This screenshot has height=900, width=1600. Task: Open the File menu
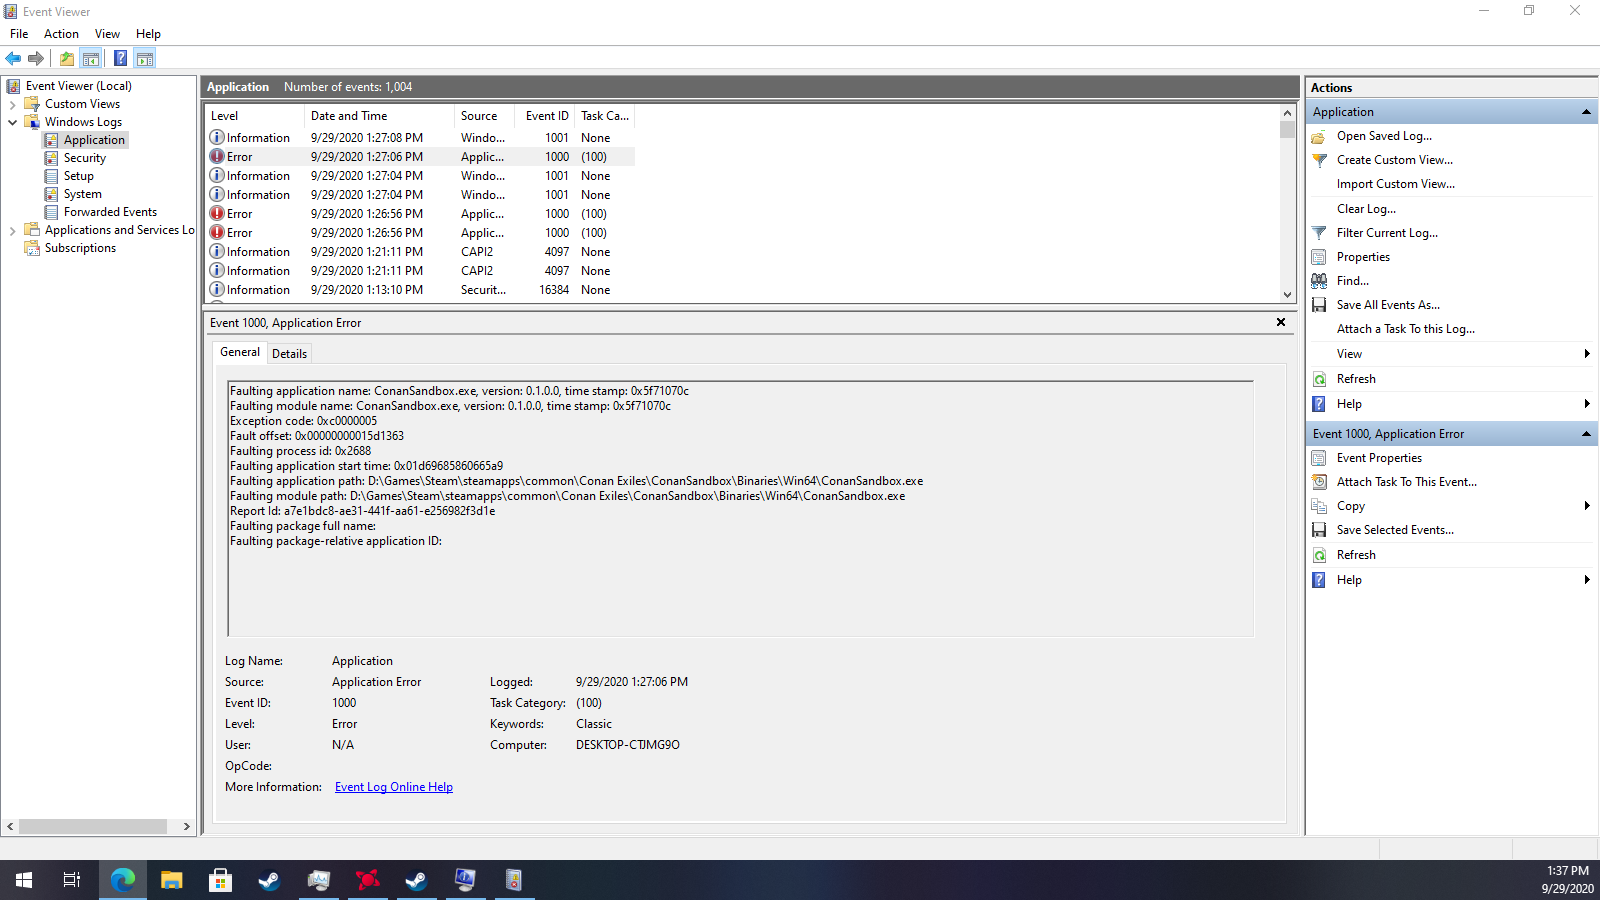pos(19,34)
